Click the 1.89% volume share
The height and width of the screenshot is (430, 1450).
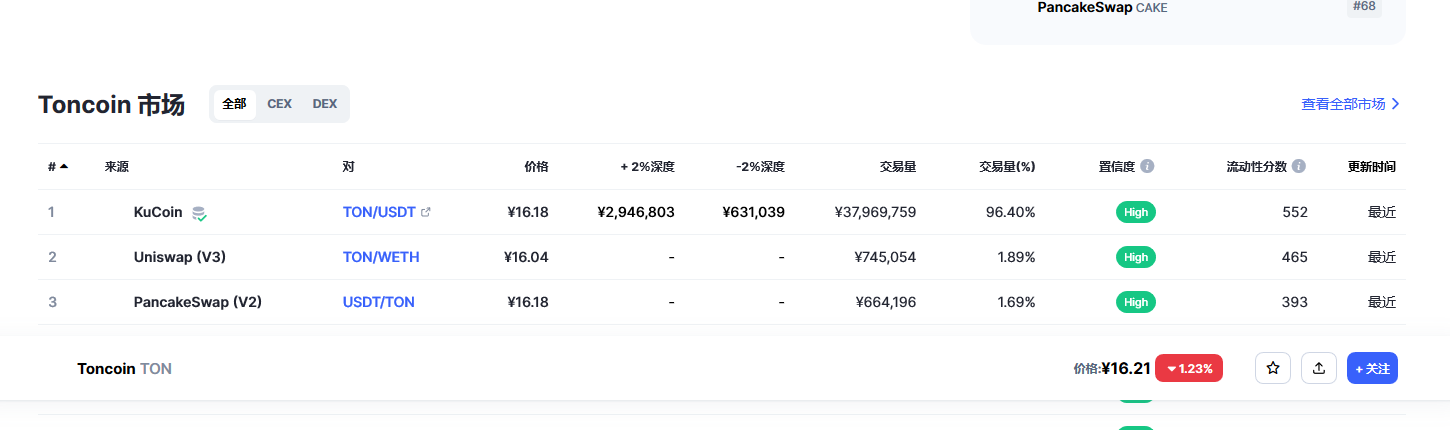[x=1016, y=257]
